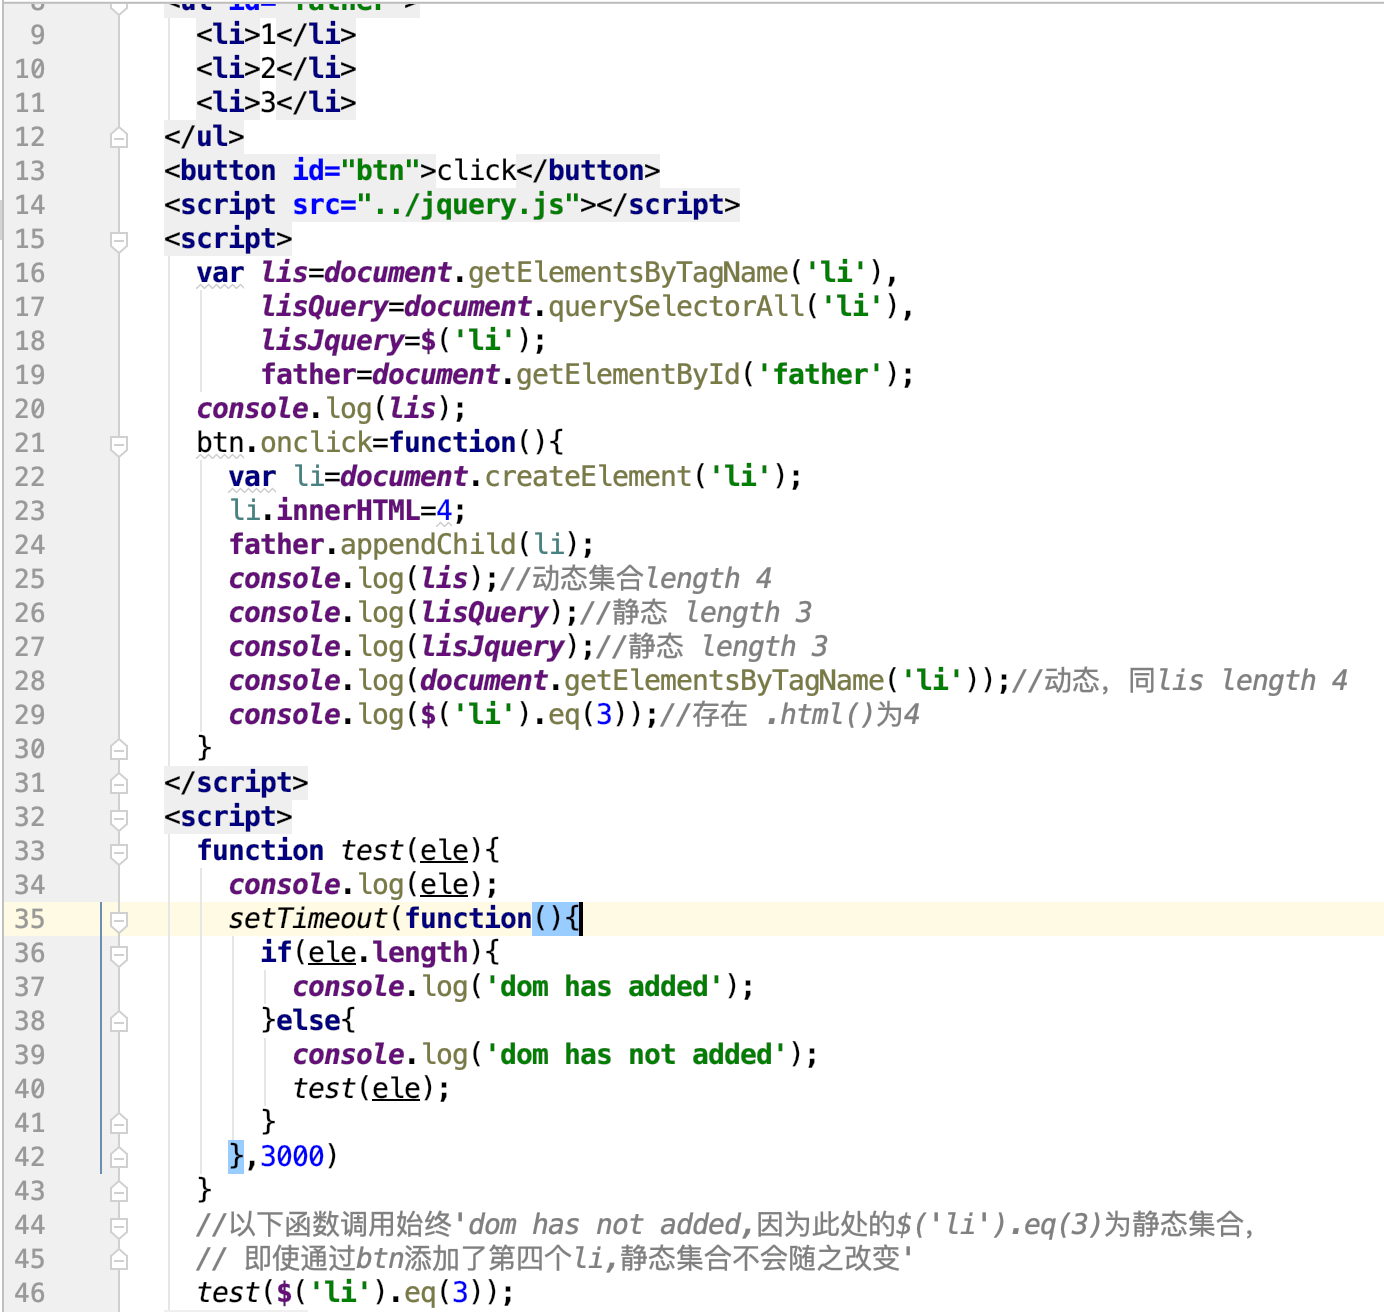Click the comment '动态集合length 4' on line 25
The image size is (1384, 1312).
[x=636, y=579]
